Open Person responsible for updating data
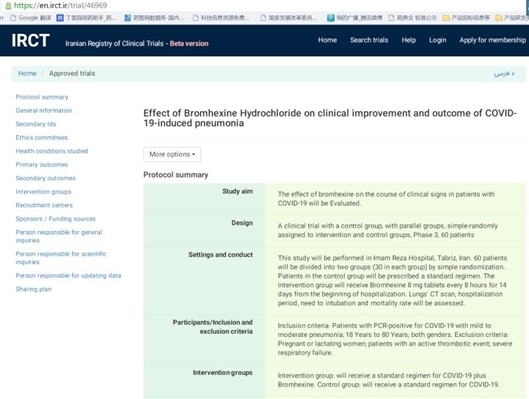 [68, 276]
